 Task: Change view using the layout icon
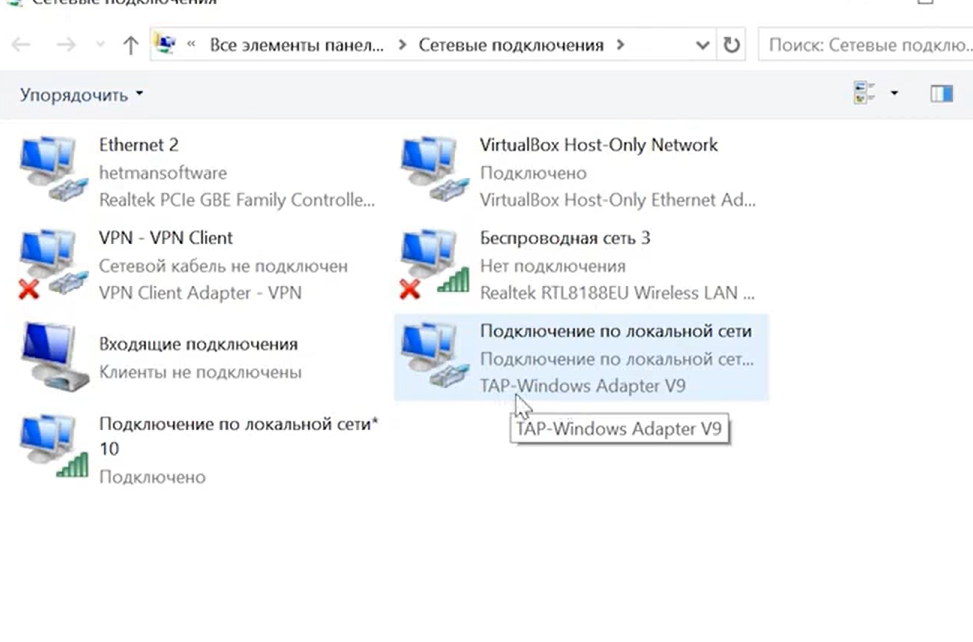click(864, 93)
